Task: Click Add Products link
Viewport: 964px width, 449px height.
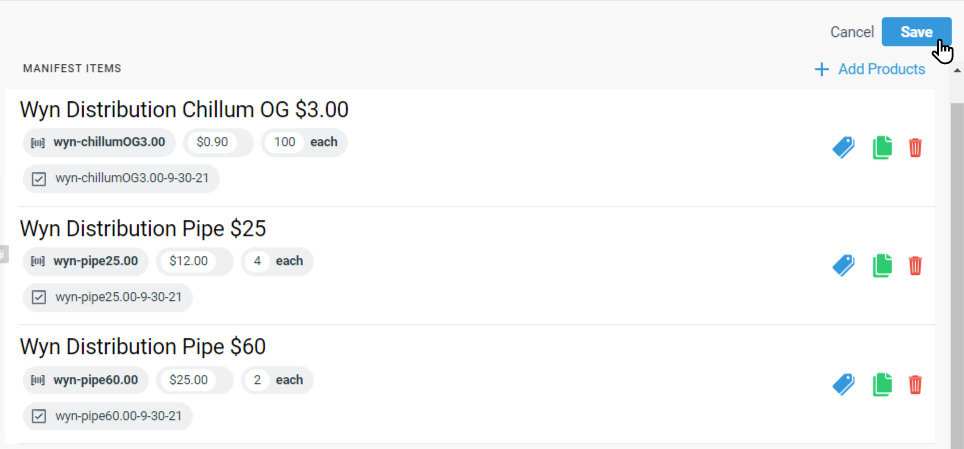Action: [x=869, y=69]
